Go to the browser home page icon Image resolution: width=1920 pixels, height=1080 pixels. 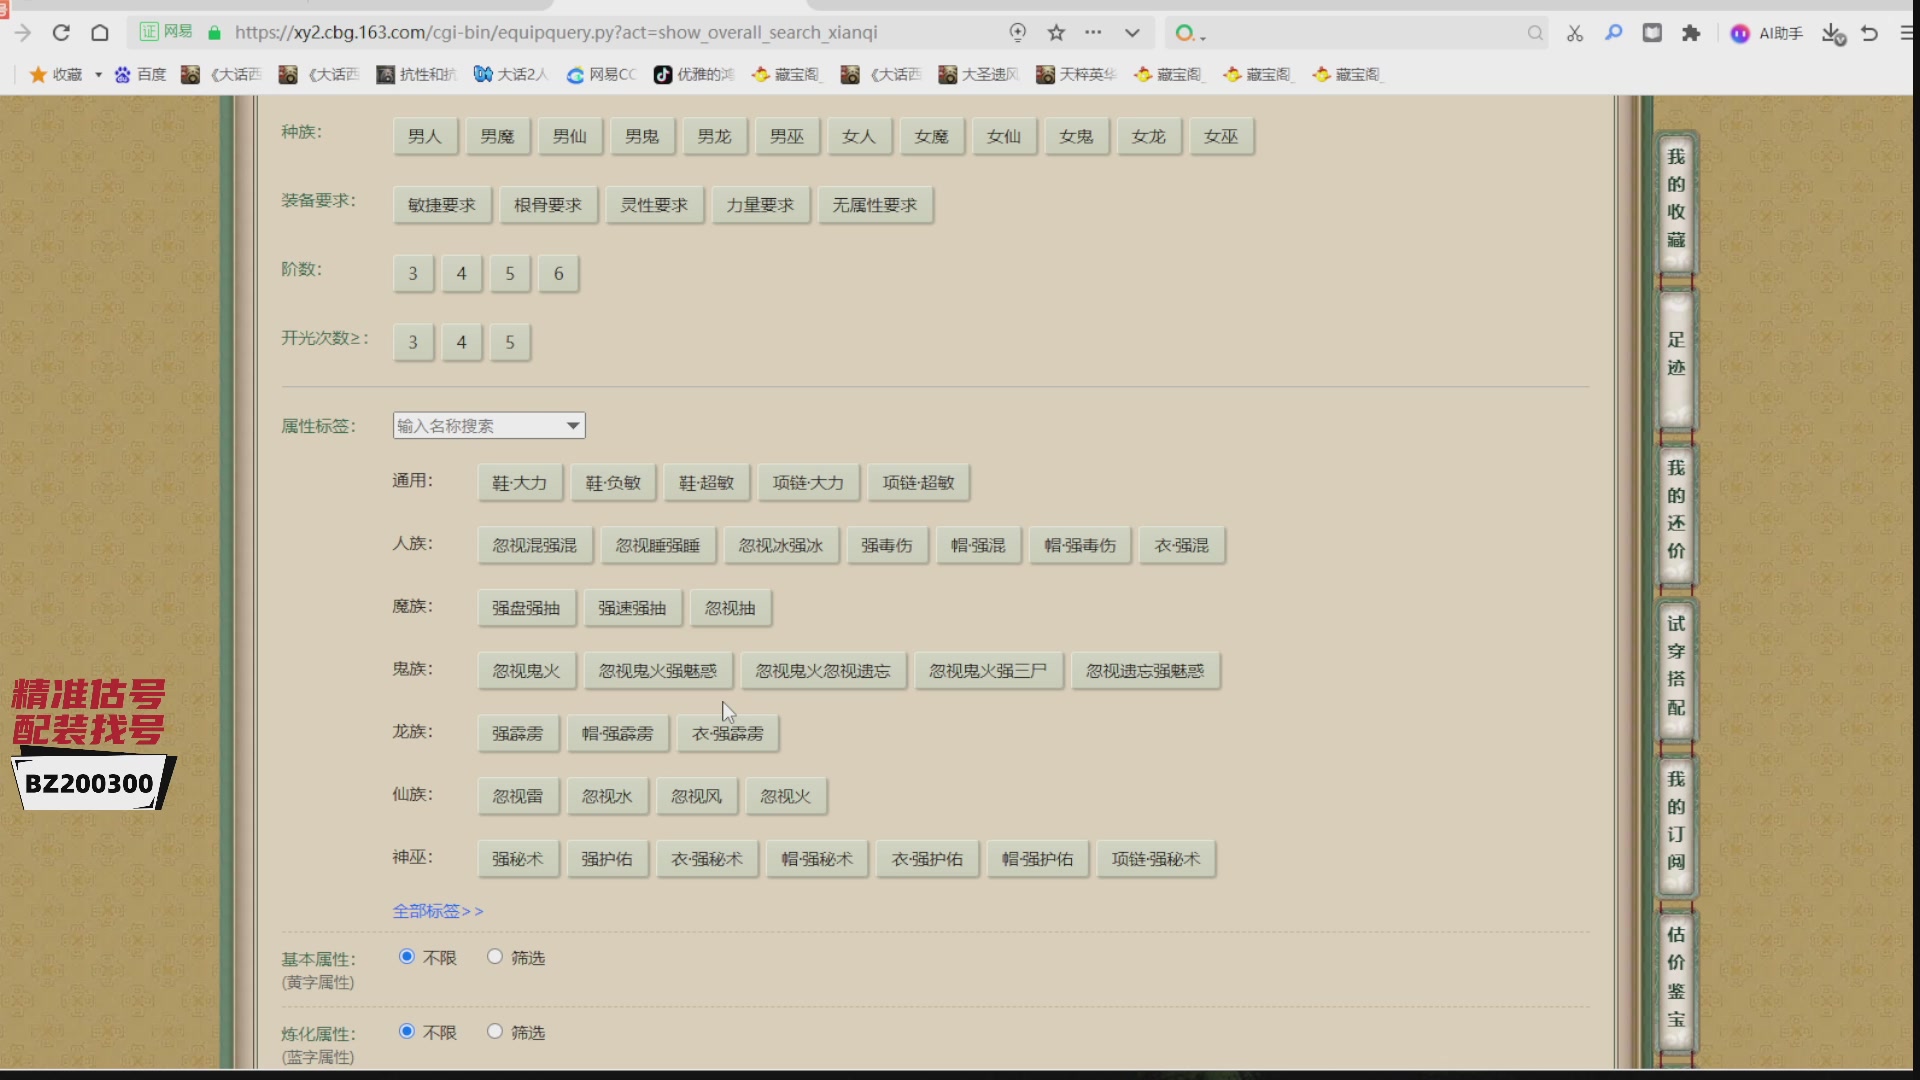click(x=100, y=33)
